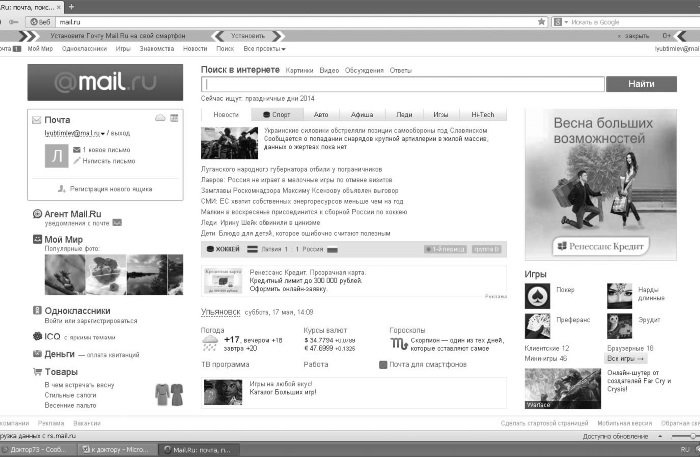700x457 pixels.
Task: Click the Одноклассники icon in sidebar
Action: [x=38, y=310]
